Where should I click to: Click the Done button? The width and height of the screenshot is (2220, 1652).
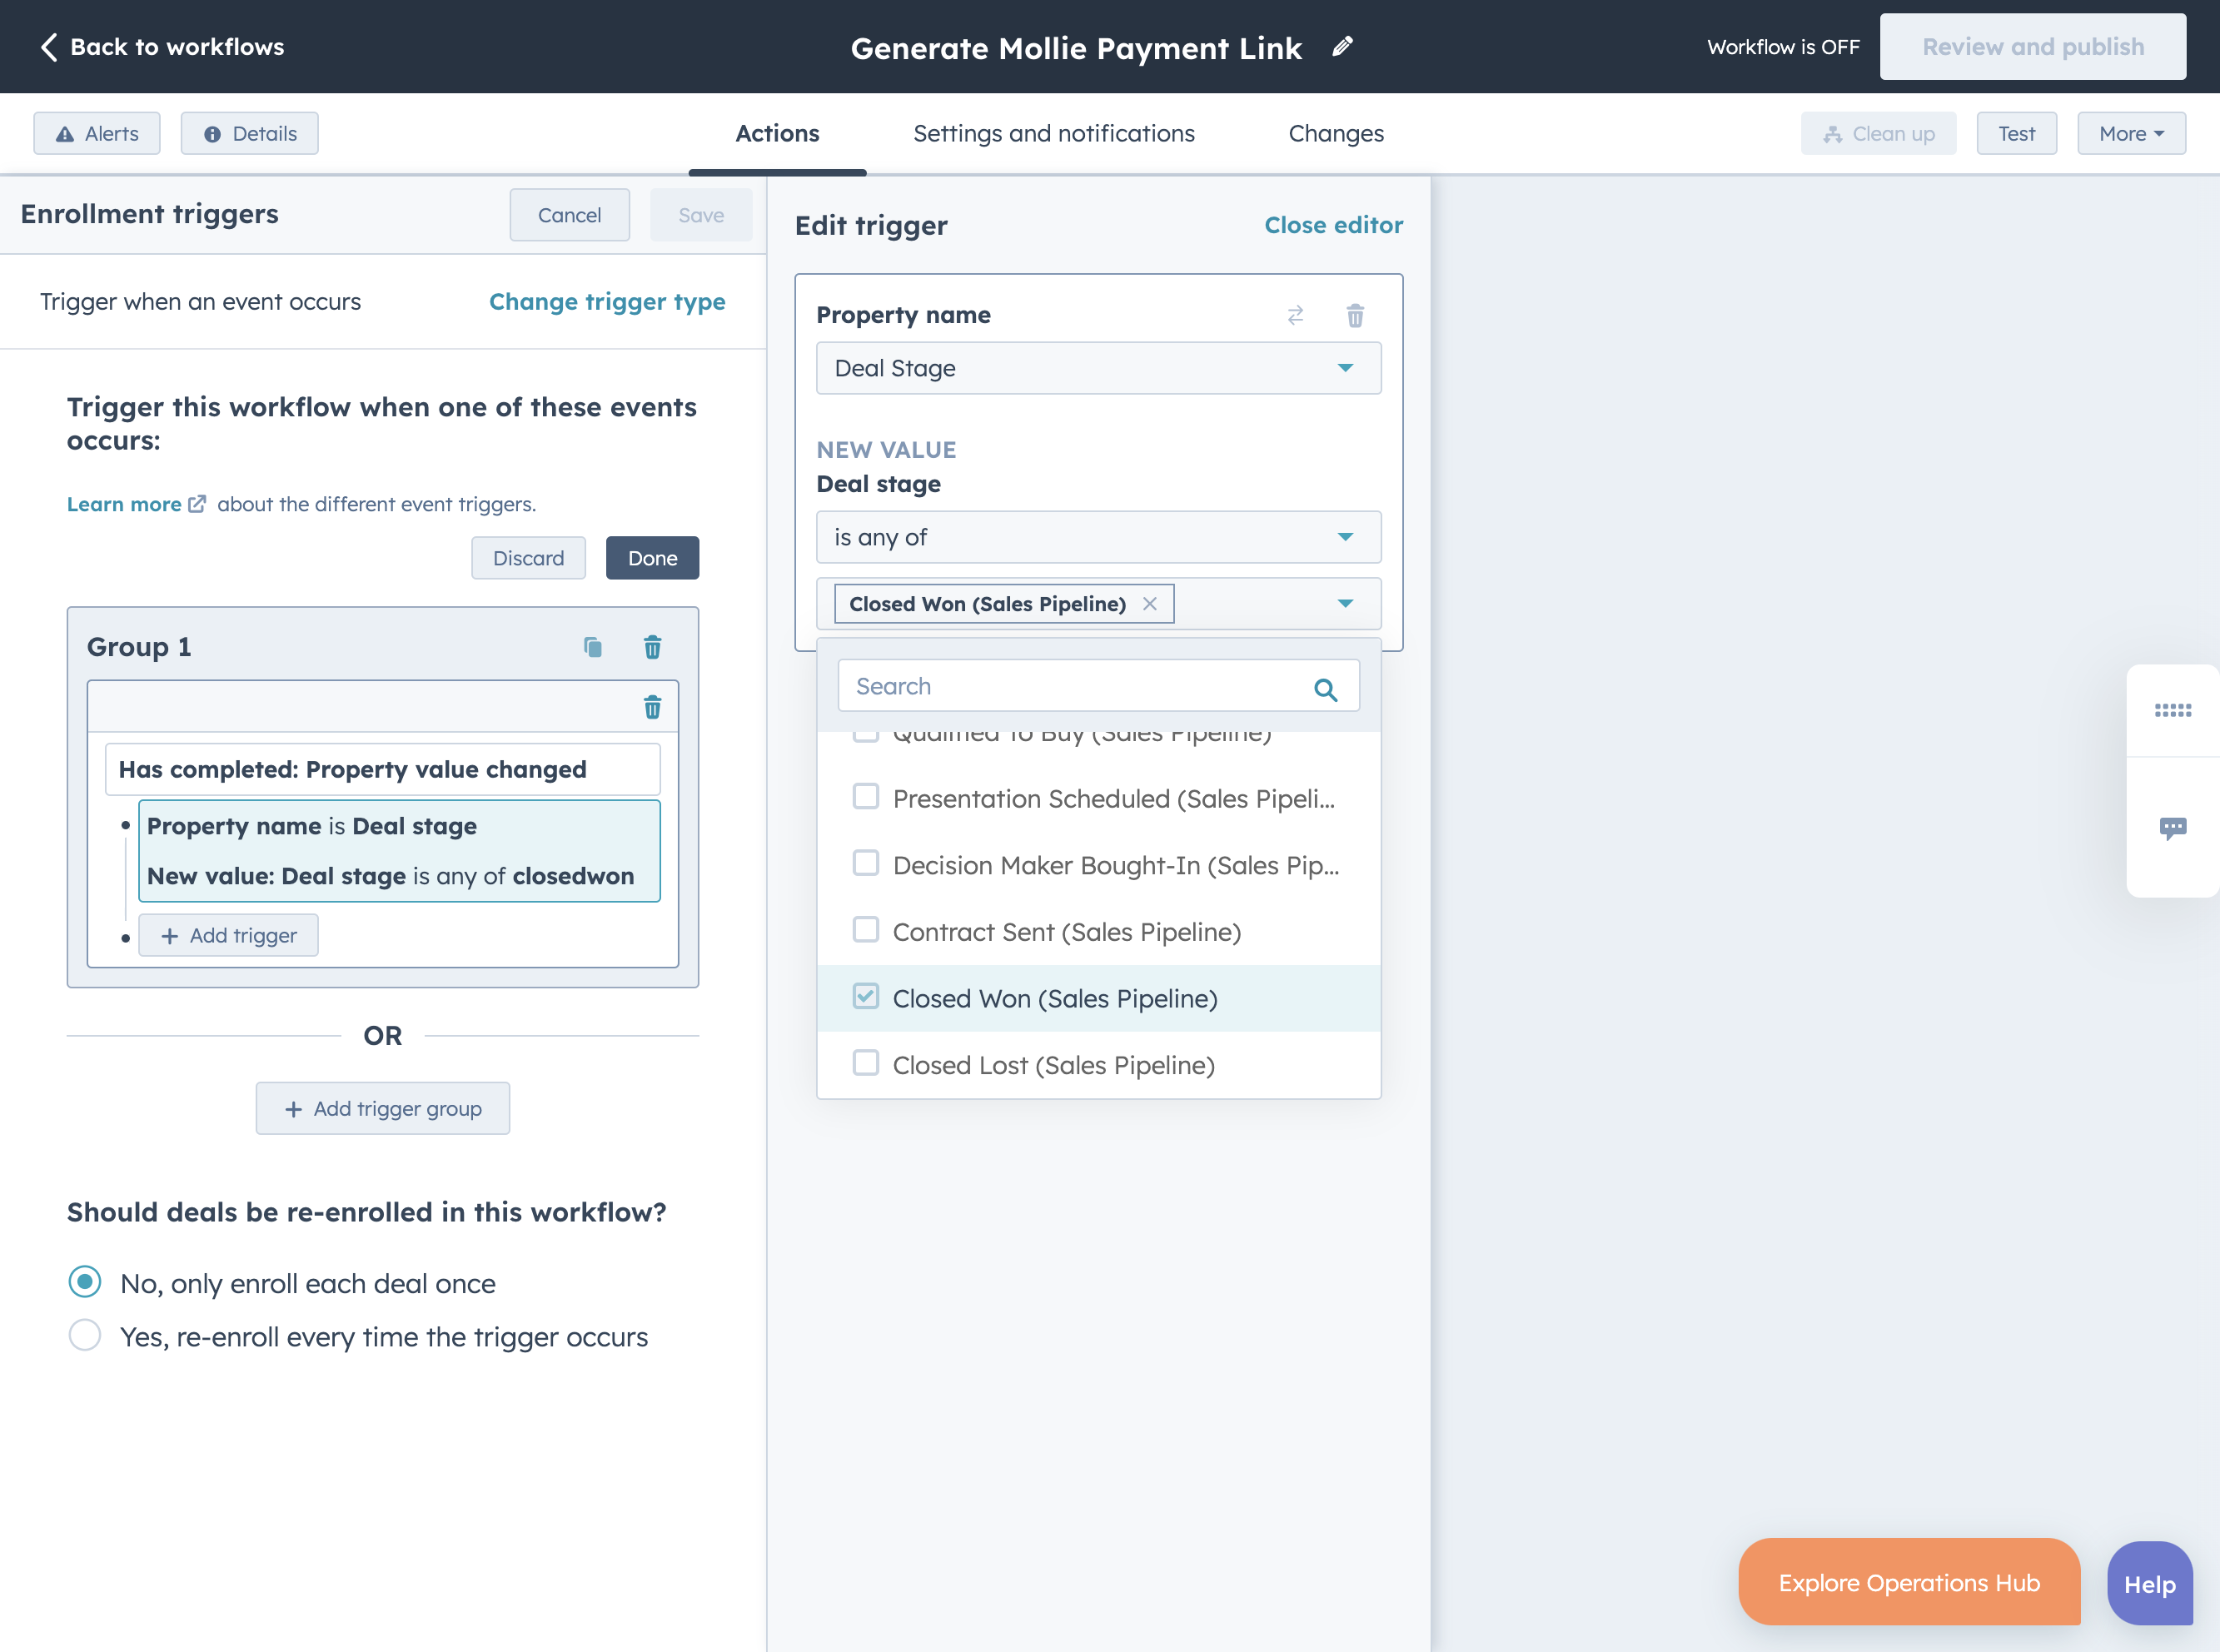pyautogui.click(x=652, y=558)
